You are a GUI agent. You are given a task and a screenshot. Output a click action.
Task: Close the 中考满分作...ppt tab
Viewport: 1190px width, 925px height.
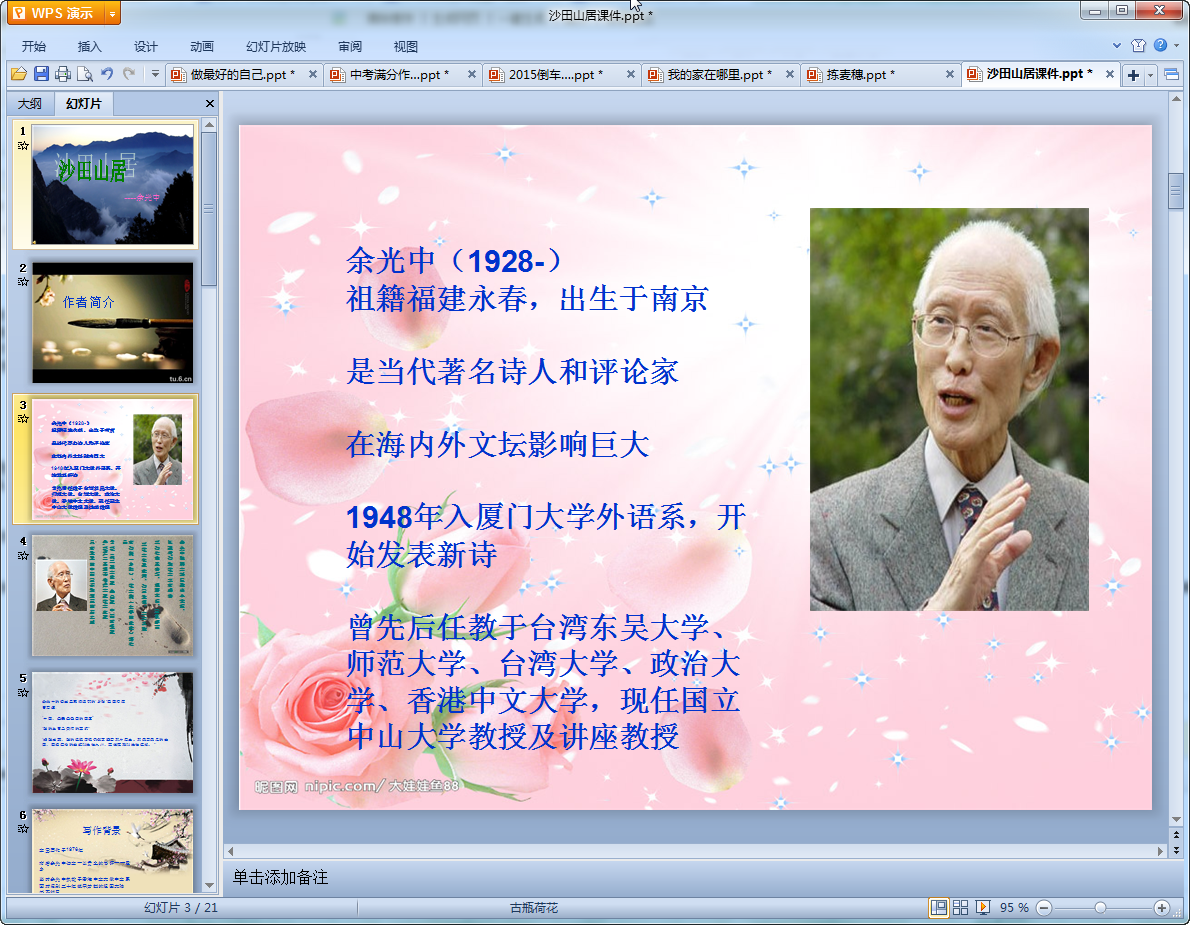point(471,74)
